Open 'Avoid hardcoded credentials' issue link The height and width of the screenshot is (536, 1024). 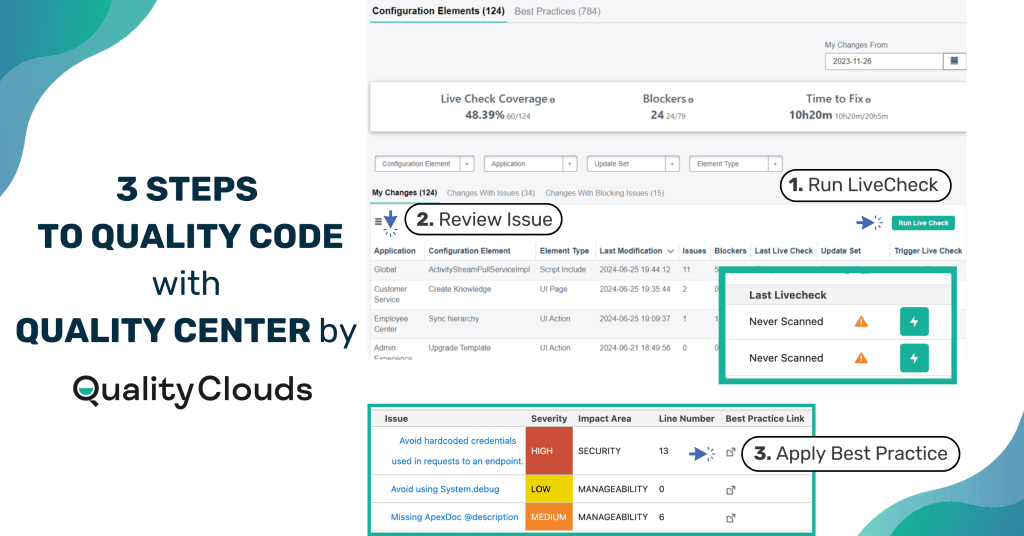(x=457, y=450)
